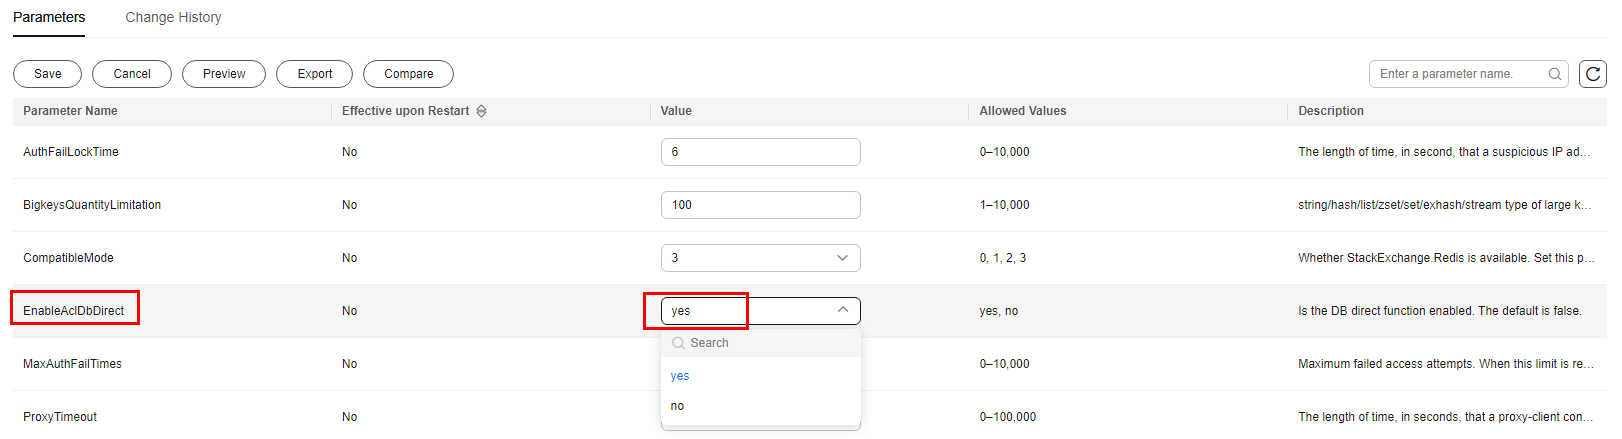Select 'no' in the dropdown list
This screenshot has height=439, width=1622.
coord(678,406)
